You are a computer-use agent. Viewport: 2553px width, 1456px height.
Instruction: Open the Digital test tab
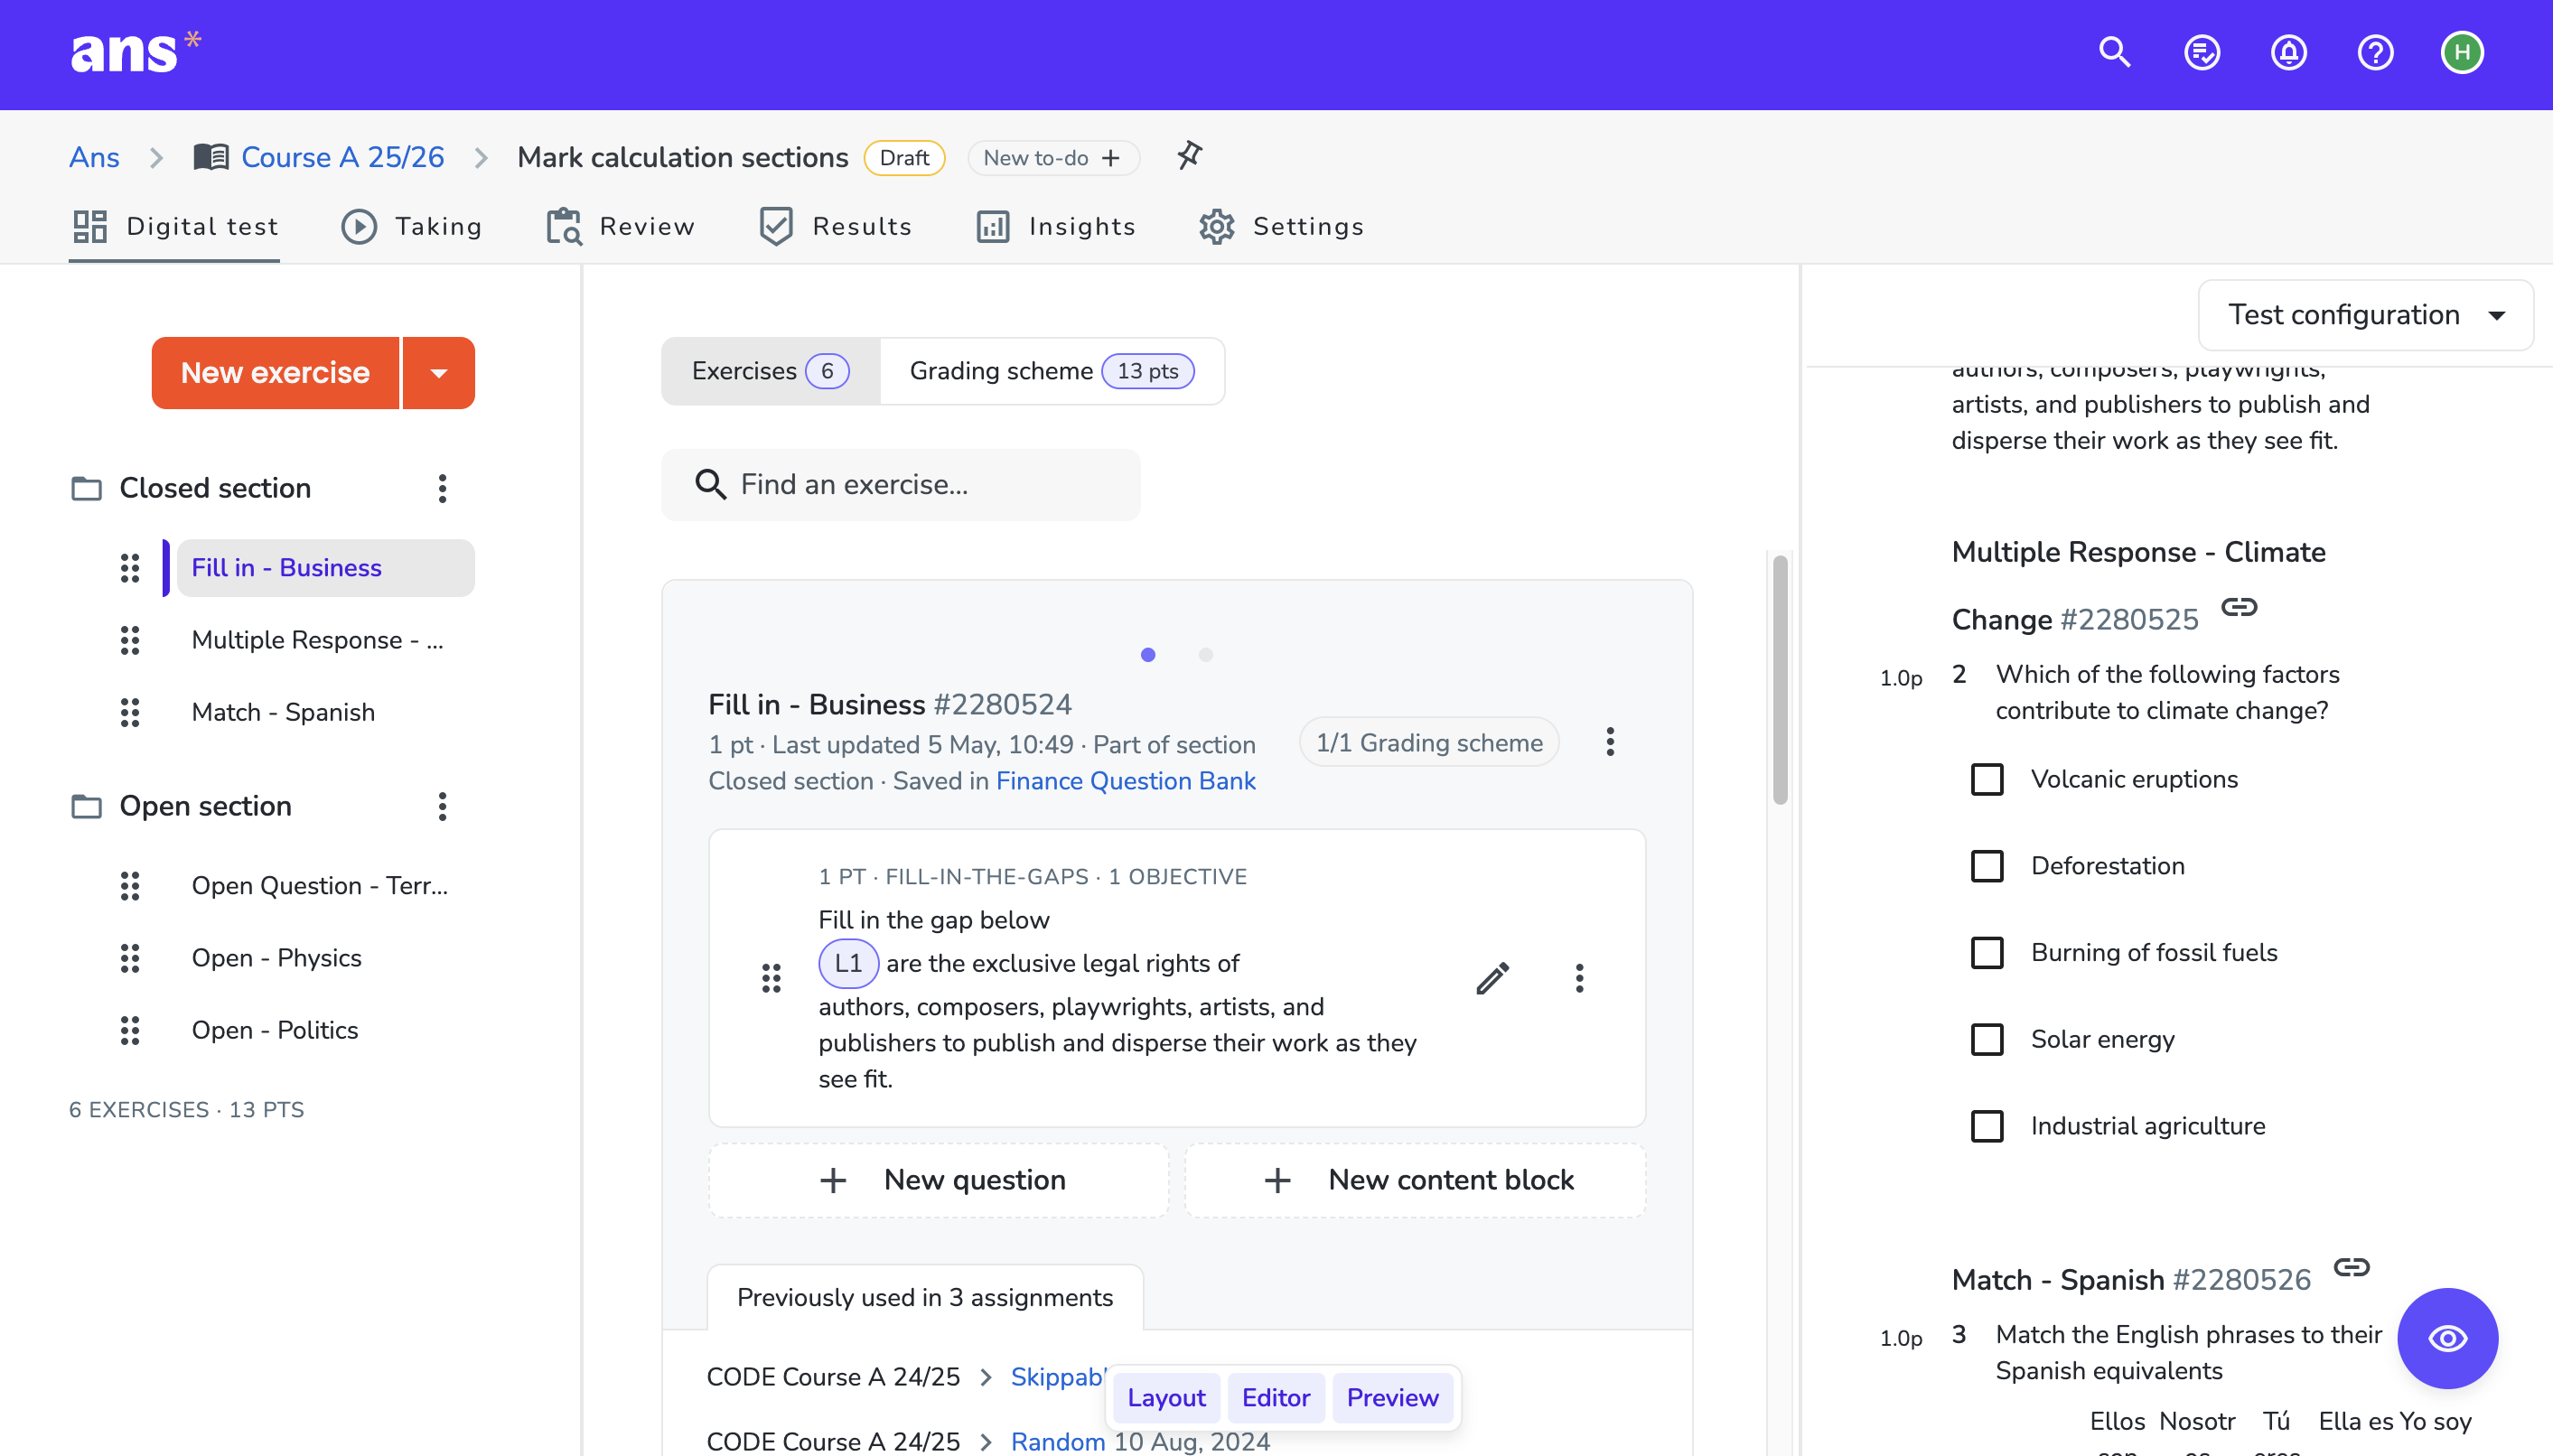tap(175, 227)
